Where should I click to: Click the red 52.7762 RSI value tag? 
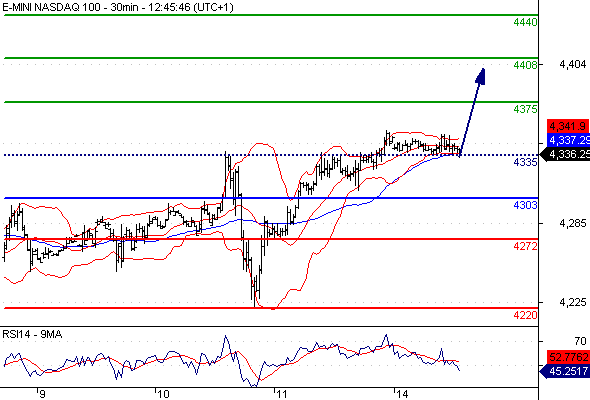click(x=568, y=357)
